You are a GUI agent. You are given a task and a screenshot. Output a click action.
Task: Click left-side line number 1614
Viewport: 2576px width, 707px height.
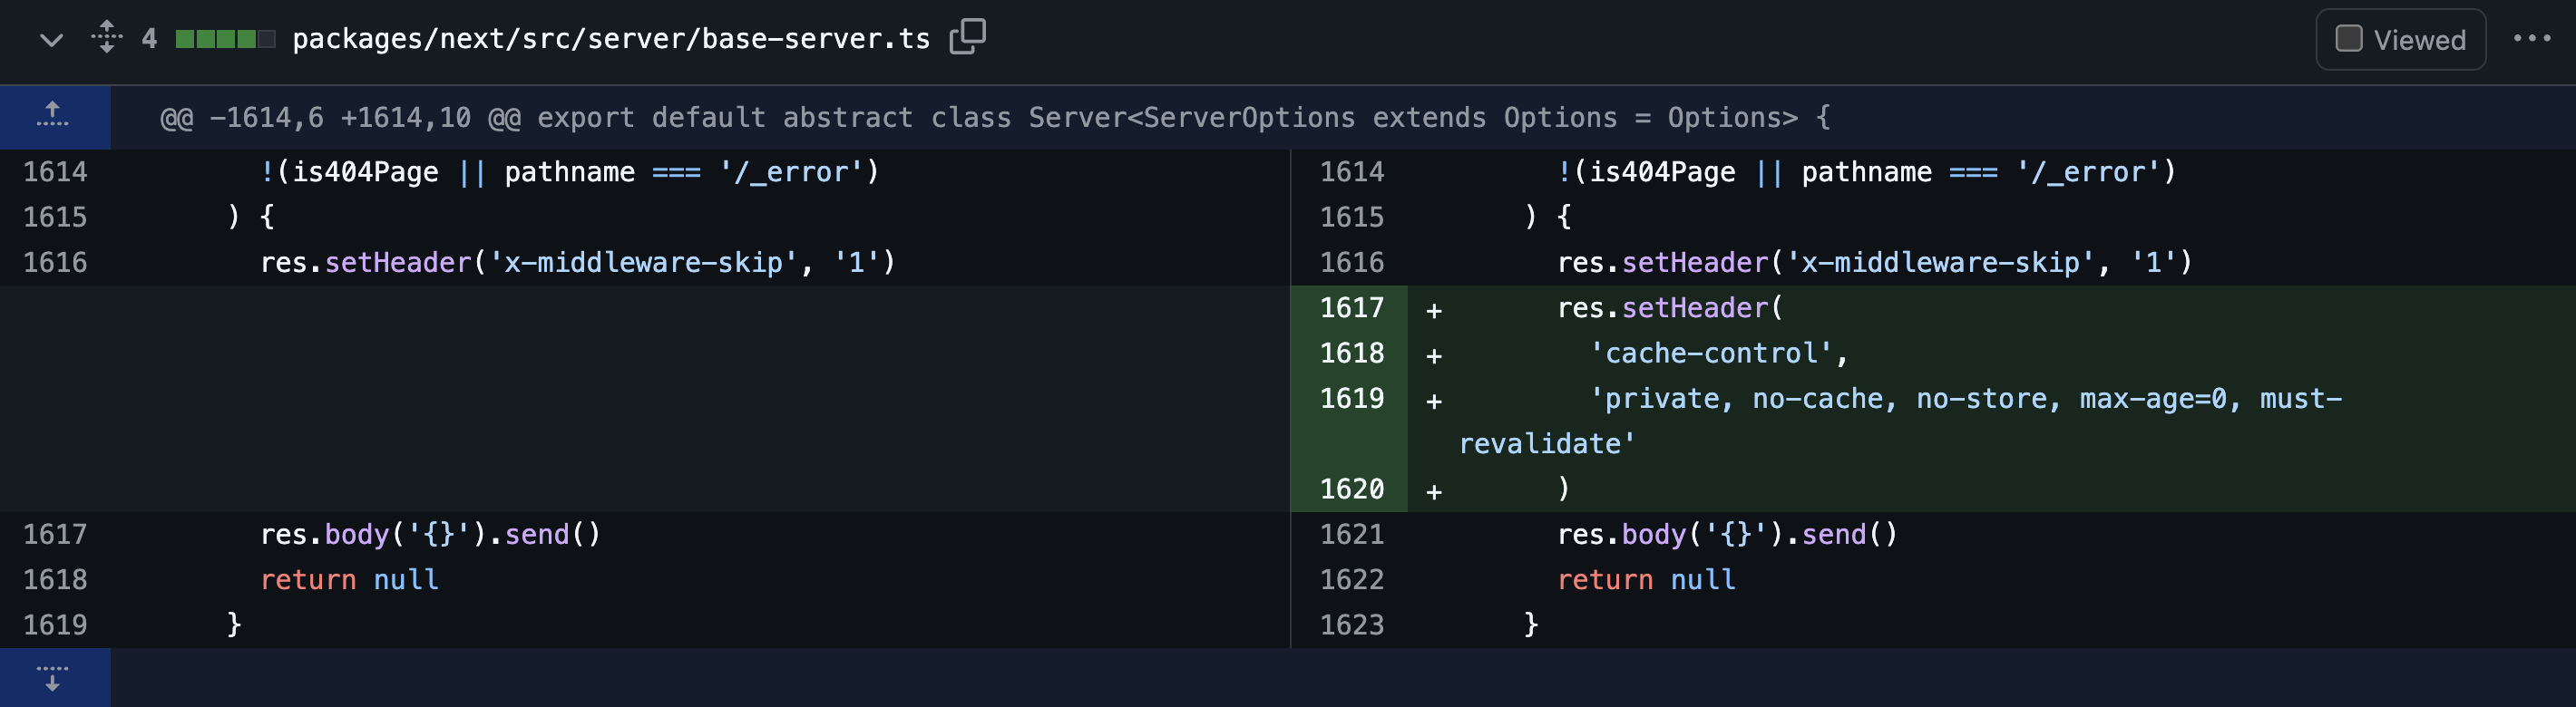(x=55, y=172)
